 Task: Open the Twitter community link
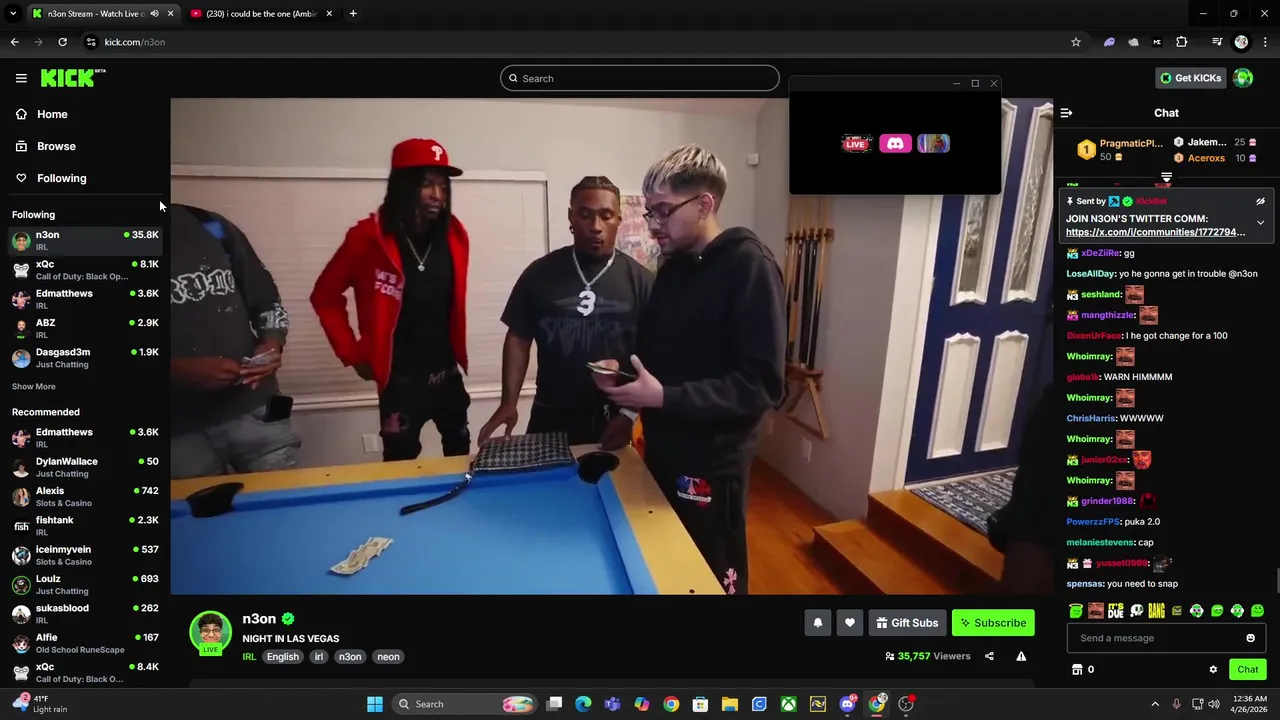1155,232
